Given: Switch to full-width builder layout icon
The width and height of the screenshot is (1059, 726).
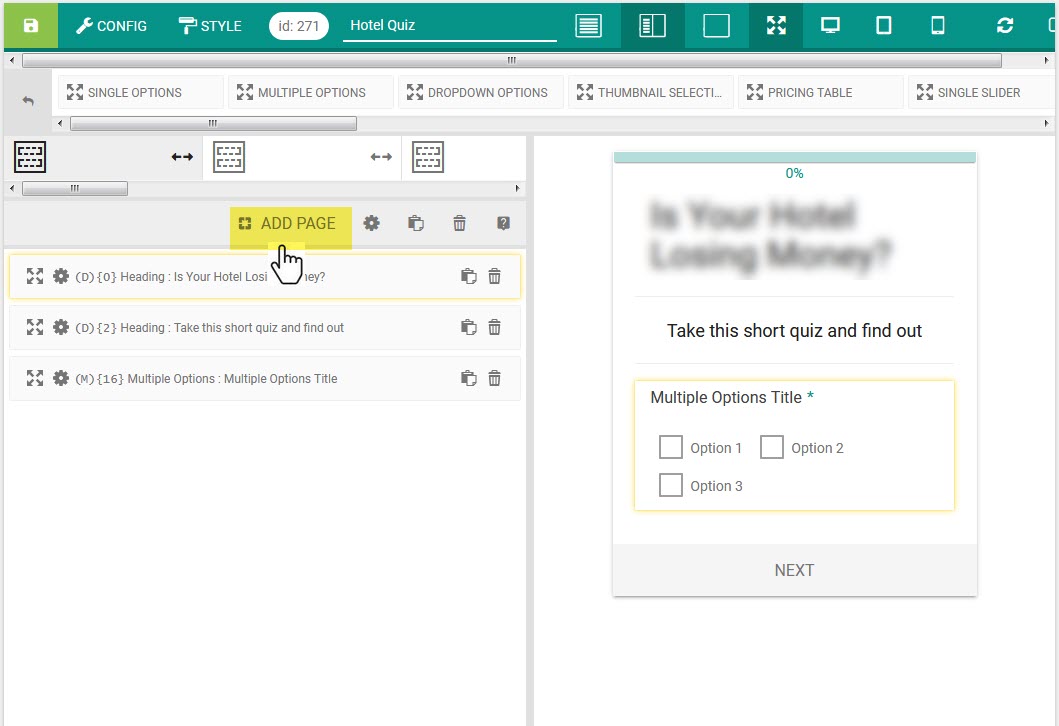Looking at the screenshot, I should [588, 26].
